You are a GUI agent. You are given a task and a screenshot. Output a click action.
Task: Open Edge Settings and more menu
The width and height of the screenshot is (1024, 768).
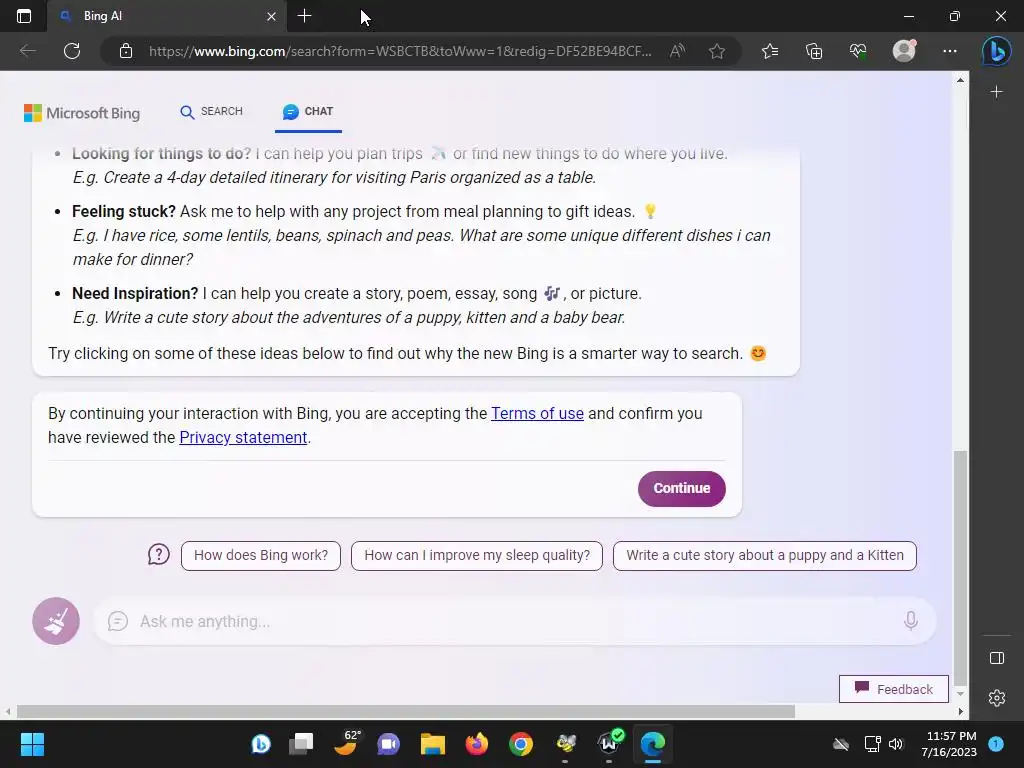coord(950,51)
